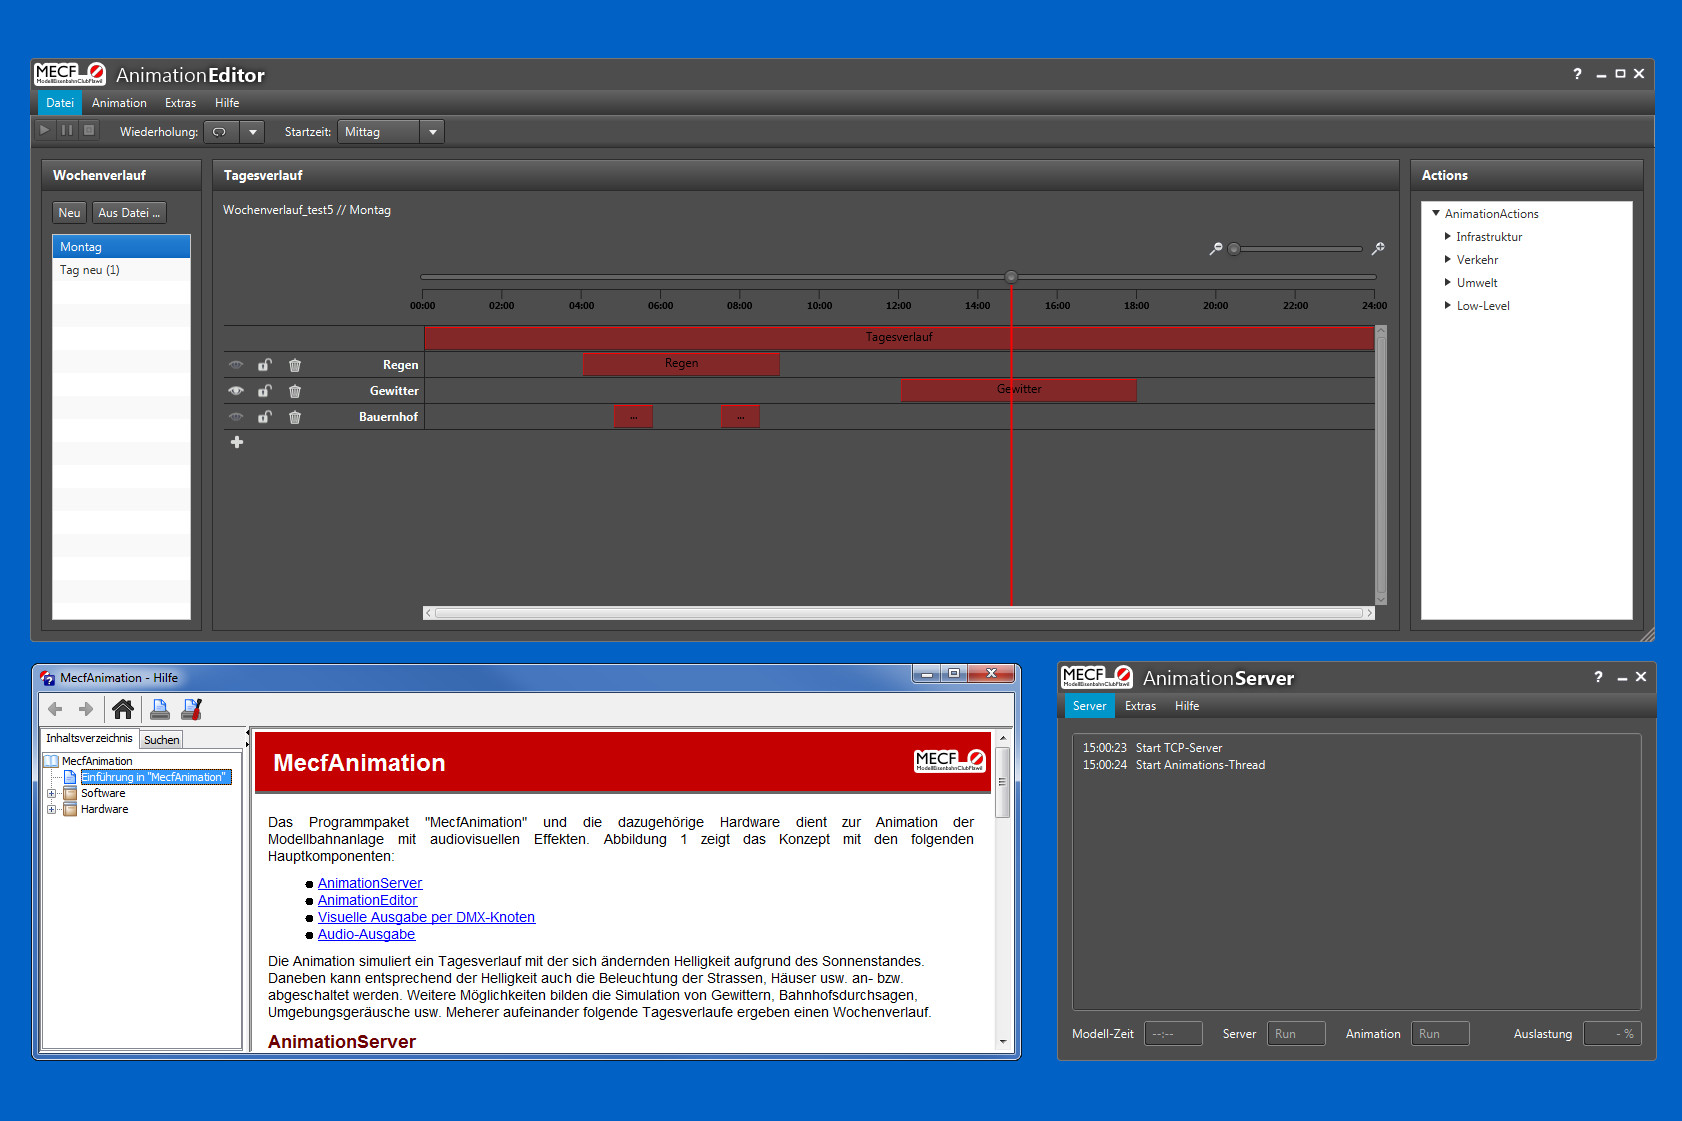Click the Modell-Zeit field in AnimationServer
Screen dimensions: 1682x1121
pyautogui.click(x=1173, y=1034)
